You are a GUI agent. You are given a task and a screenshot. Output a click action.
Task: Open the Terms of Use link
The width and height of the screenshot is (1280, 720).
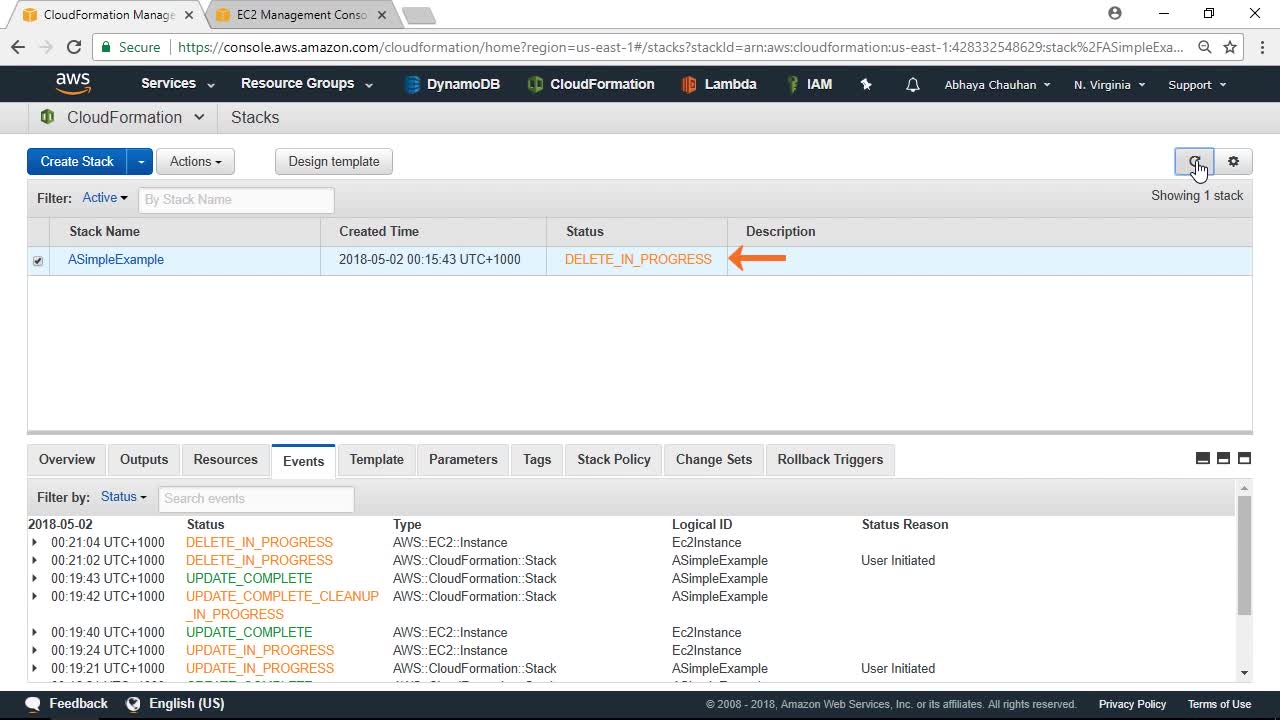pos(1219,704)
